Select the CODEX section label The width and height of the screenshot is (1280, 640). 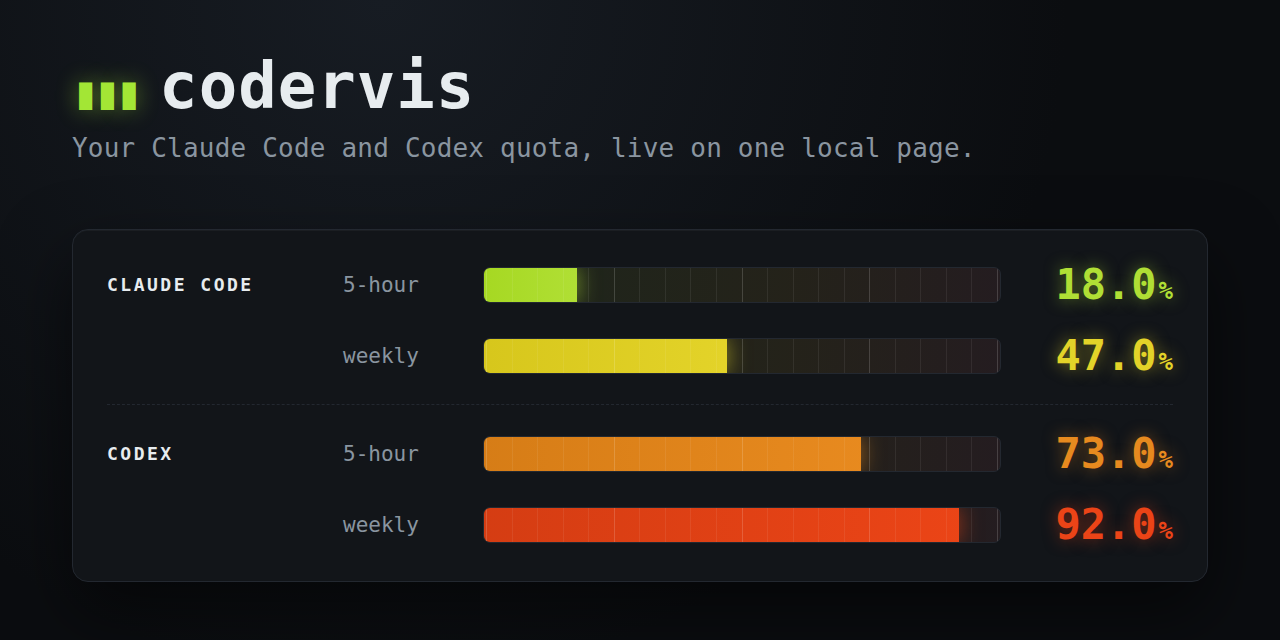pyautogui.click(x=140, y=454)
